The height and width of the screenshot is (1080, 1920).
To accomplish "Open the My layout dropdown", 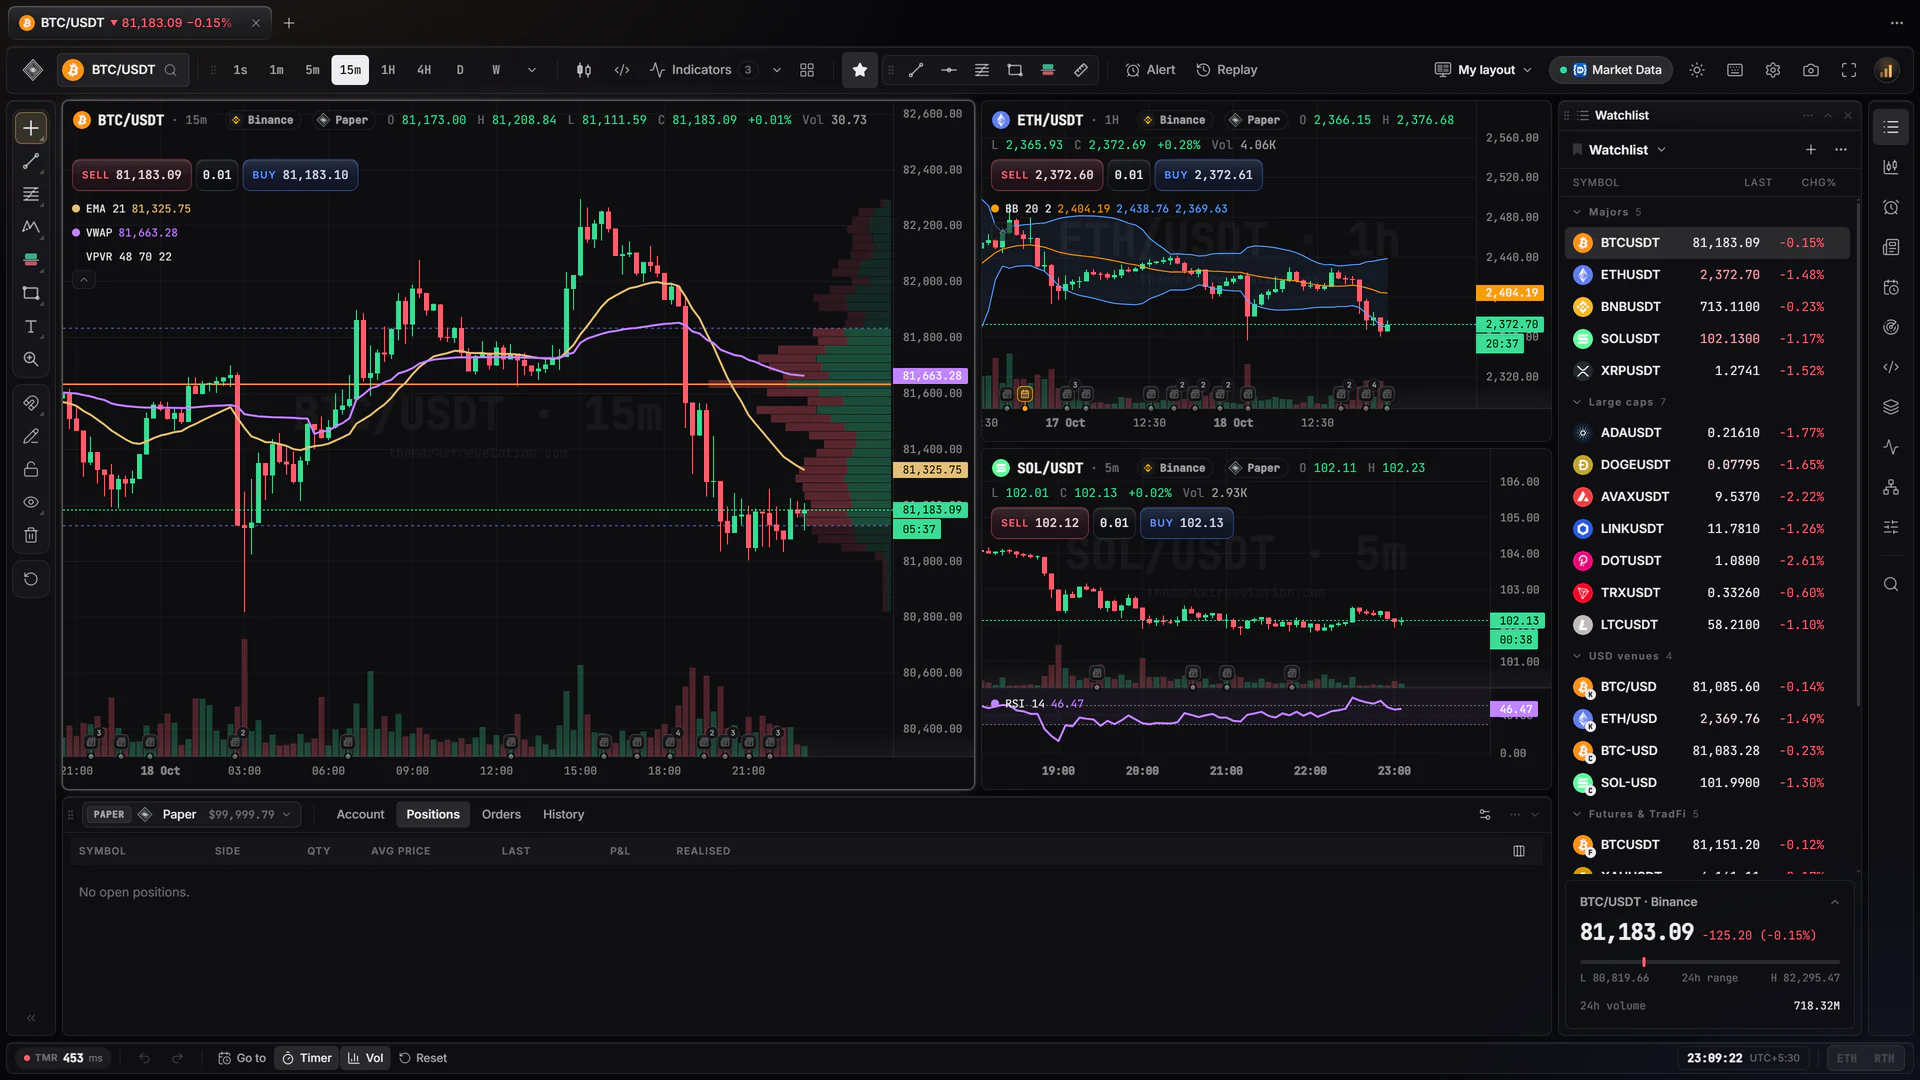I will pos(1483,70).
